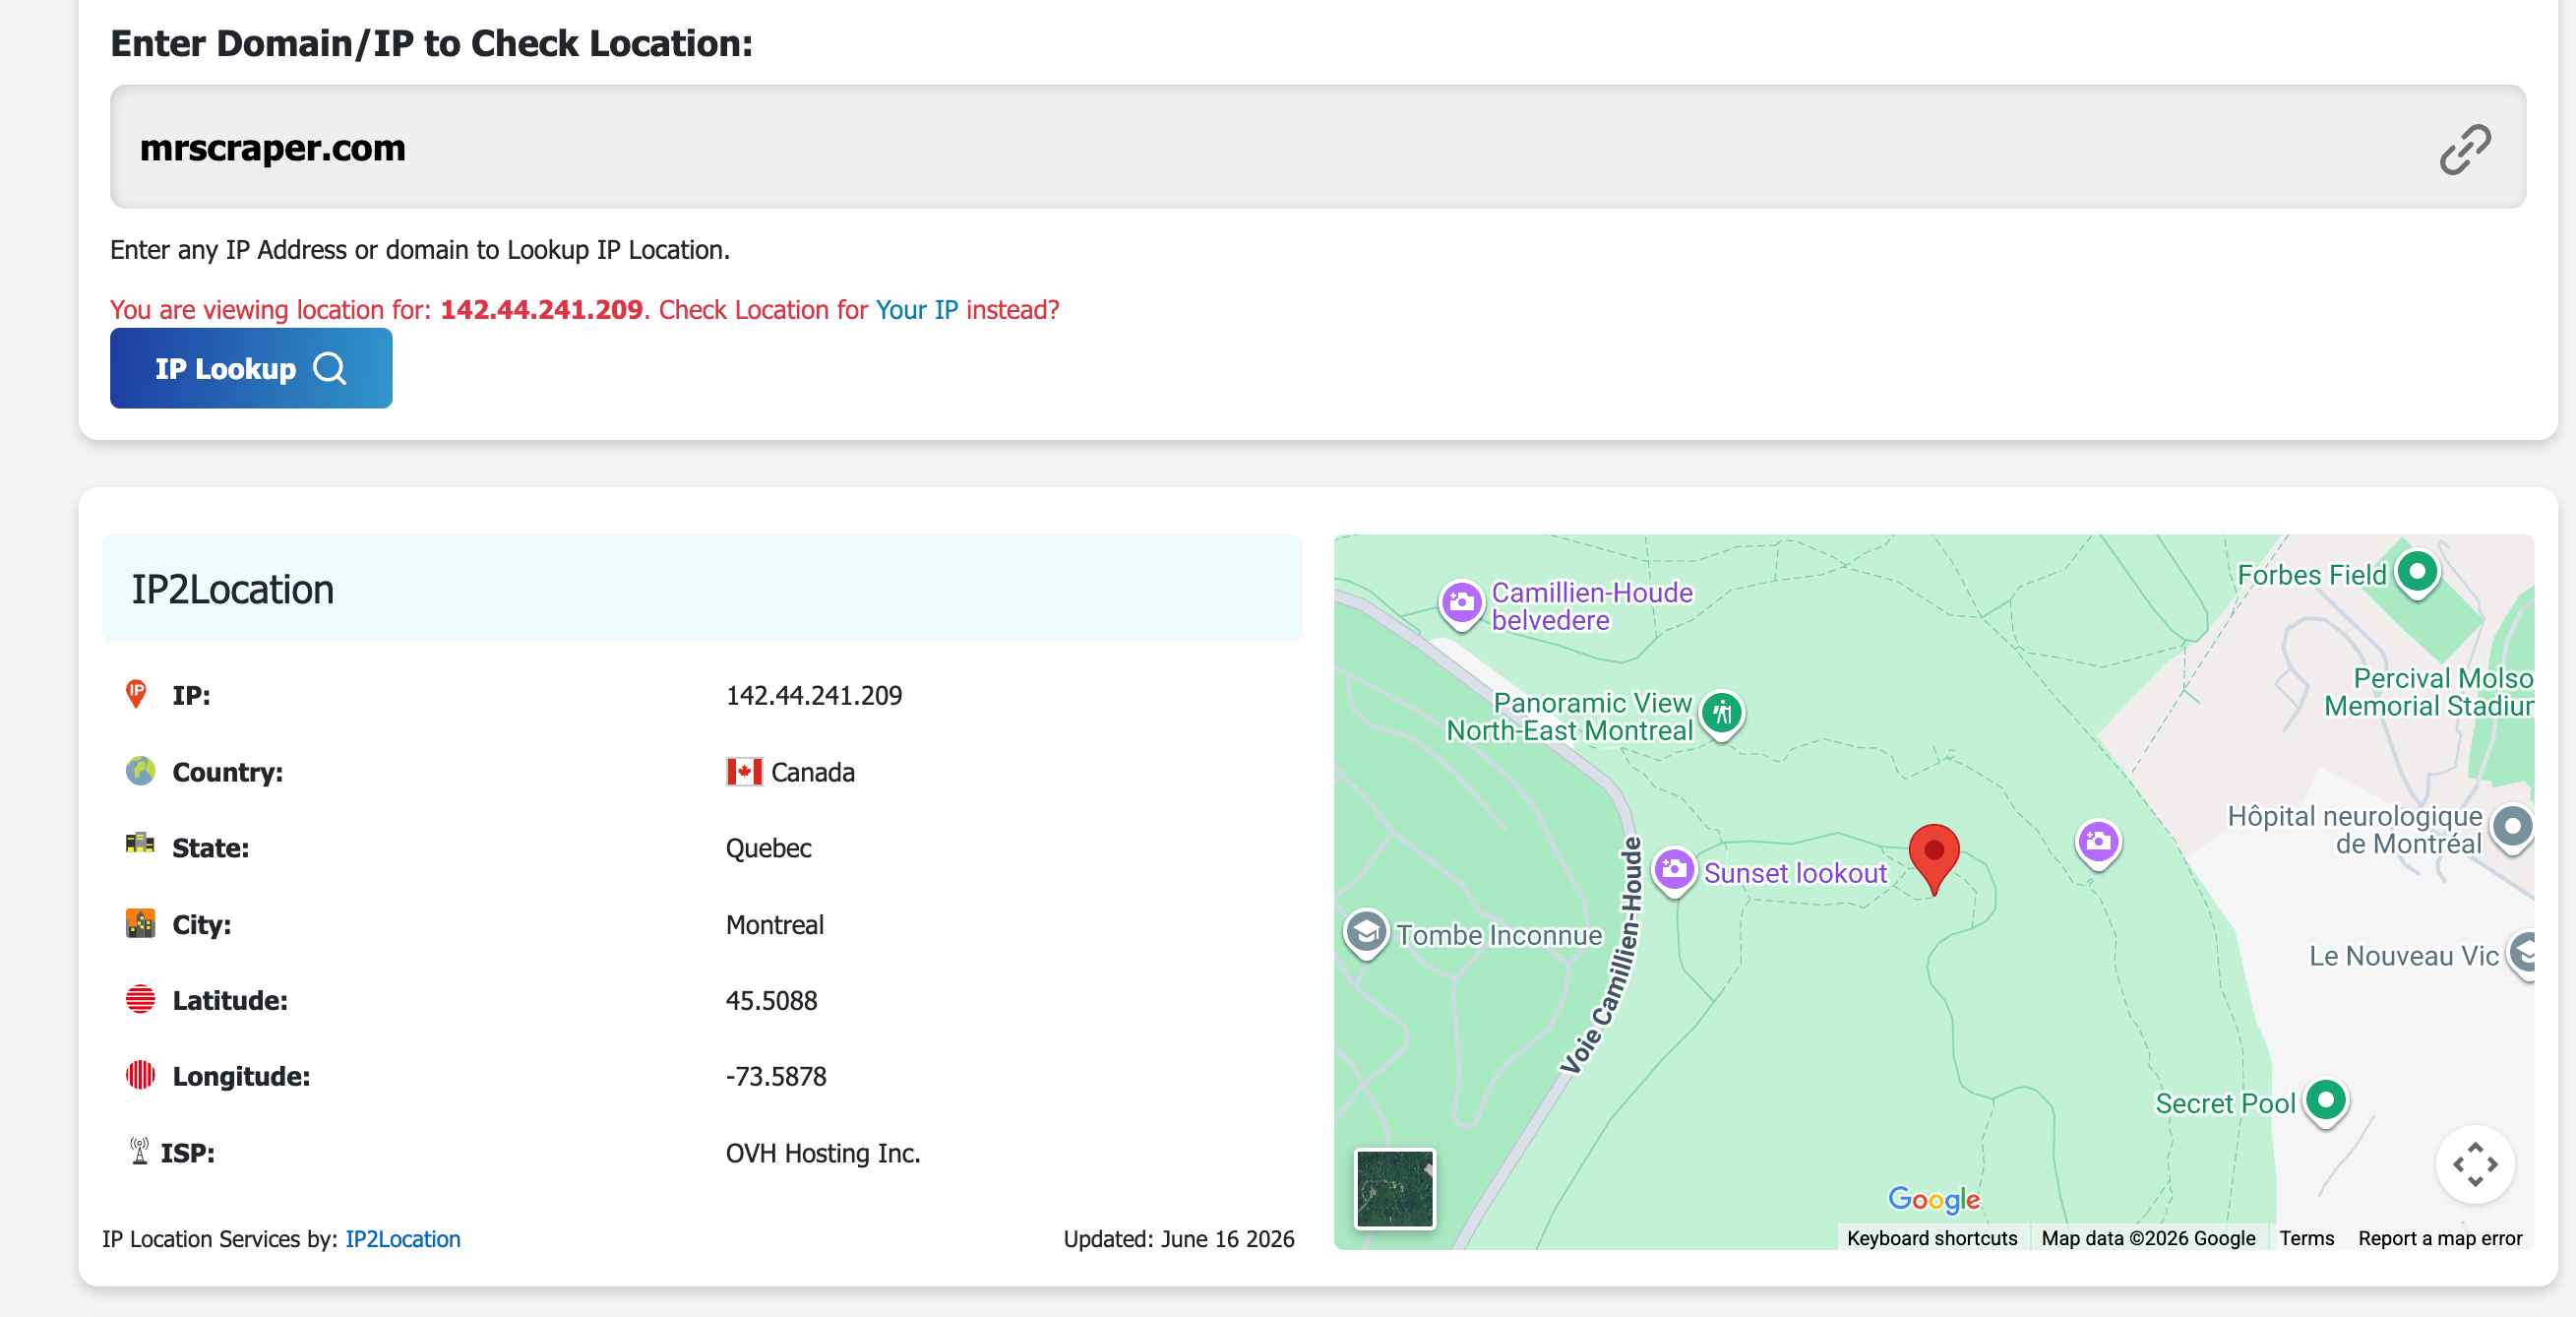Open the map camera pan controls
The image size is (2576, 1317).
coord(2475,1164)
